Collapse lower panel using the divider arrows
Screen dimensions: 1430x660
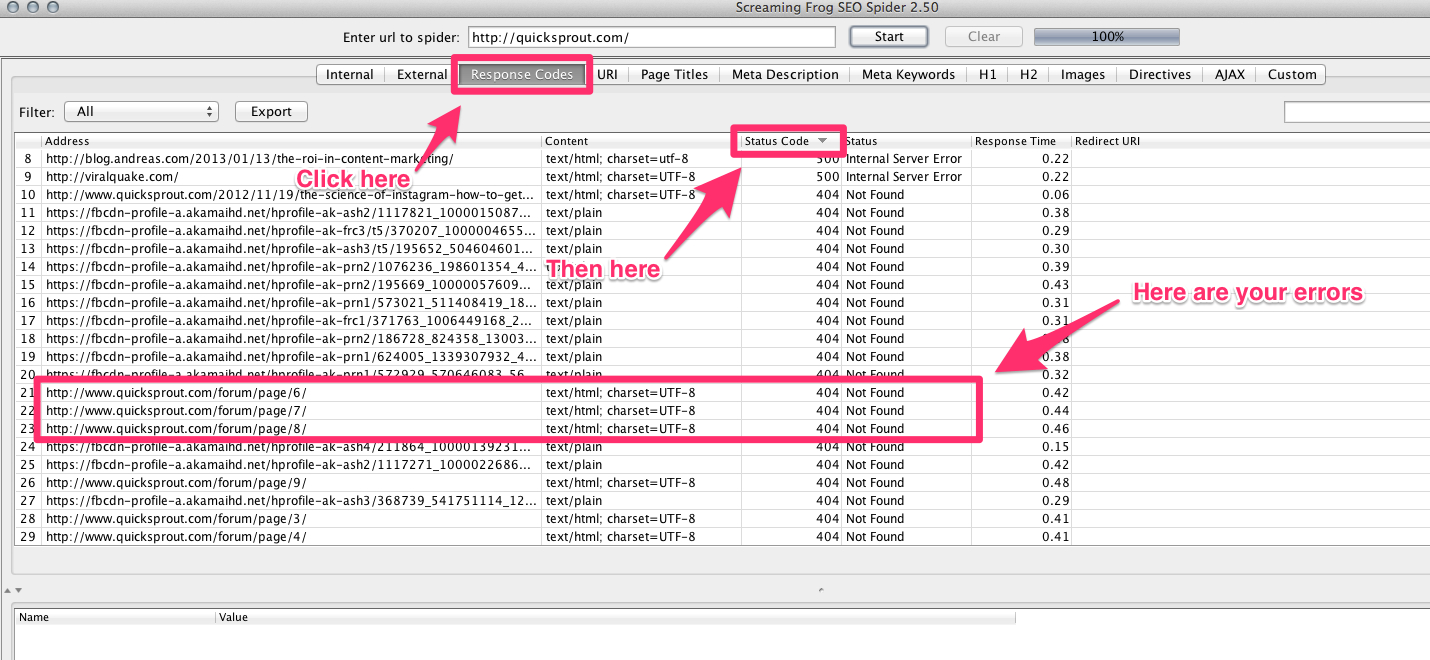[x=17, y=590]
